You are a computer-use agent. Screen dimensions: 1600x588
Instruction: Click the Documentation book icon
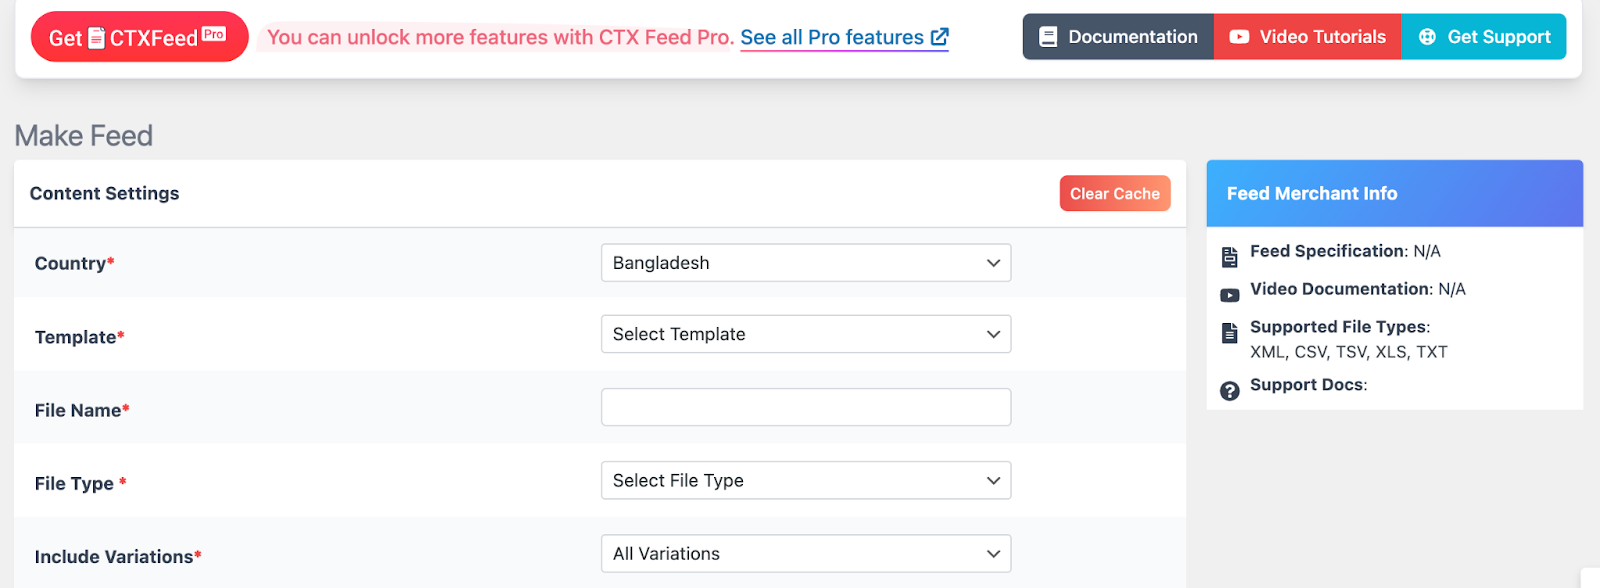pyautogui.click(x=1048, y=37)
